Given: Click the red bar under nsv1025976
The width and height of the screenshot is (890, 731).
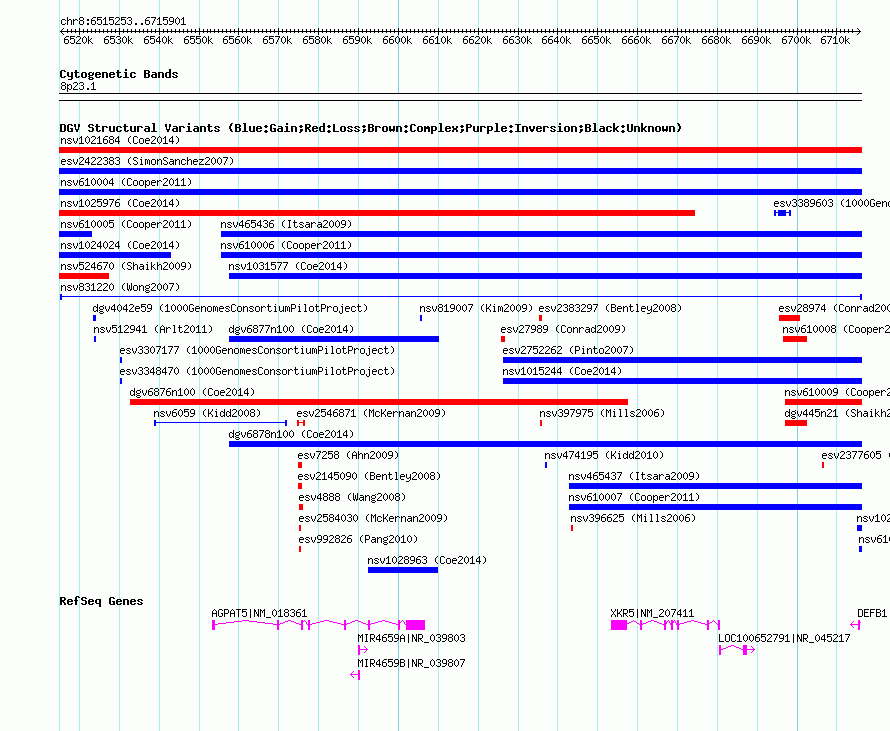Looking at the screenshot, I should 377,213.
